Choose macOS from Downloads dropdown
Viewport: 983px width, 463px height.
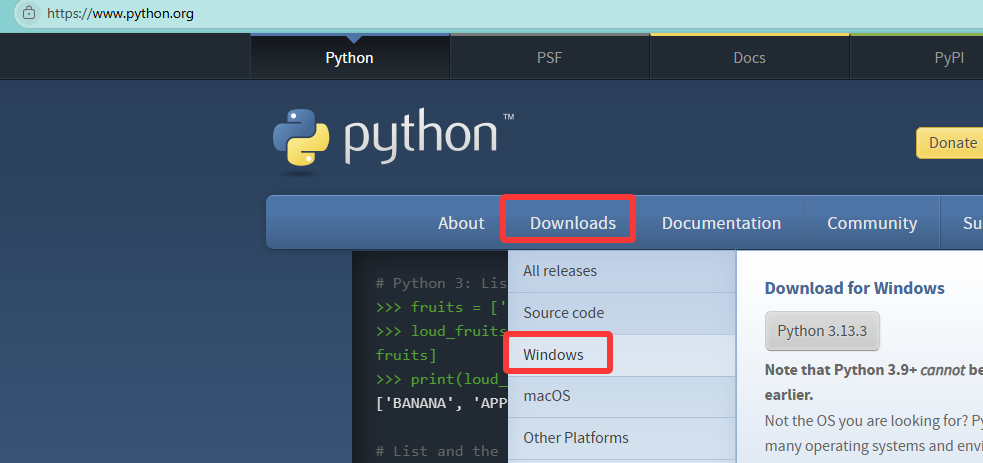pyautogui.click(x=621, y=397)
